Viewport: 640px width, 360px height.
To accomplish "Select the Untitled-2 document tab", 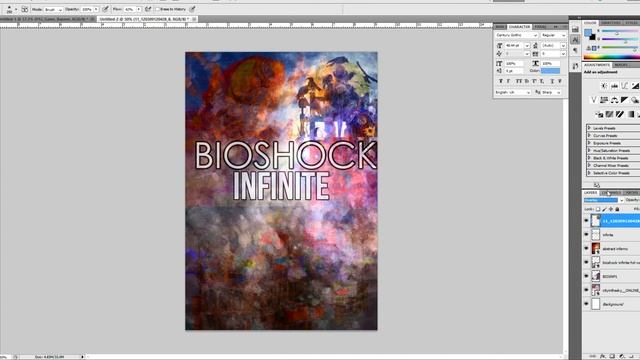I will pos(147,19).
